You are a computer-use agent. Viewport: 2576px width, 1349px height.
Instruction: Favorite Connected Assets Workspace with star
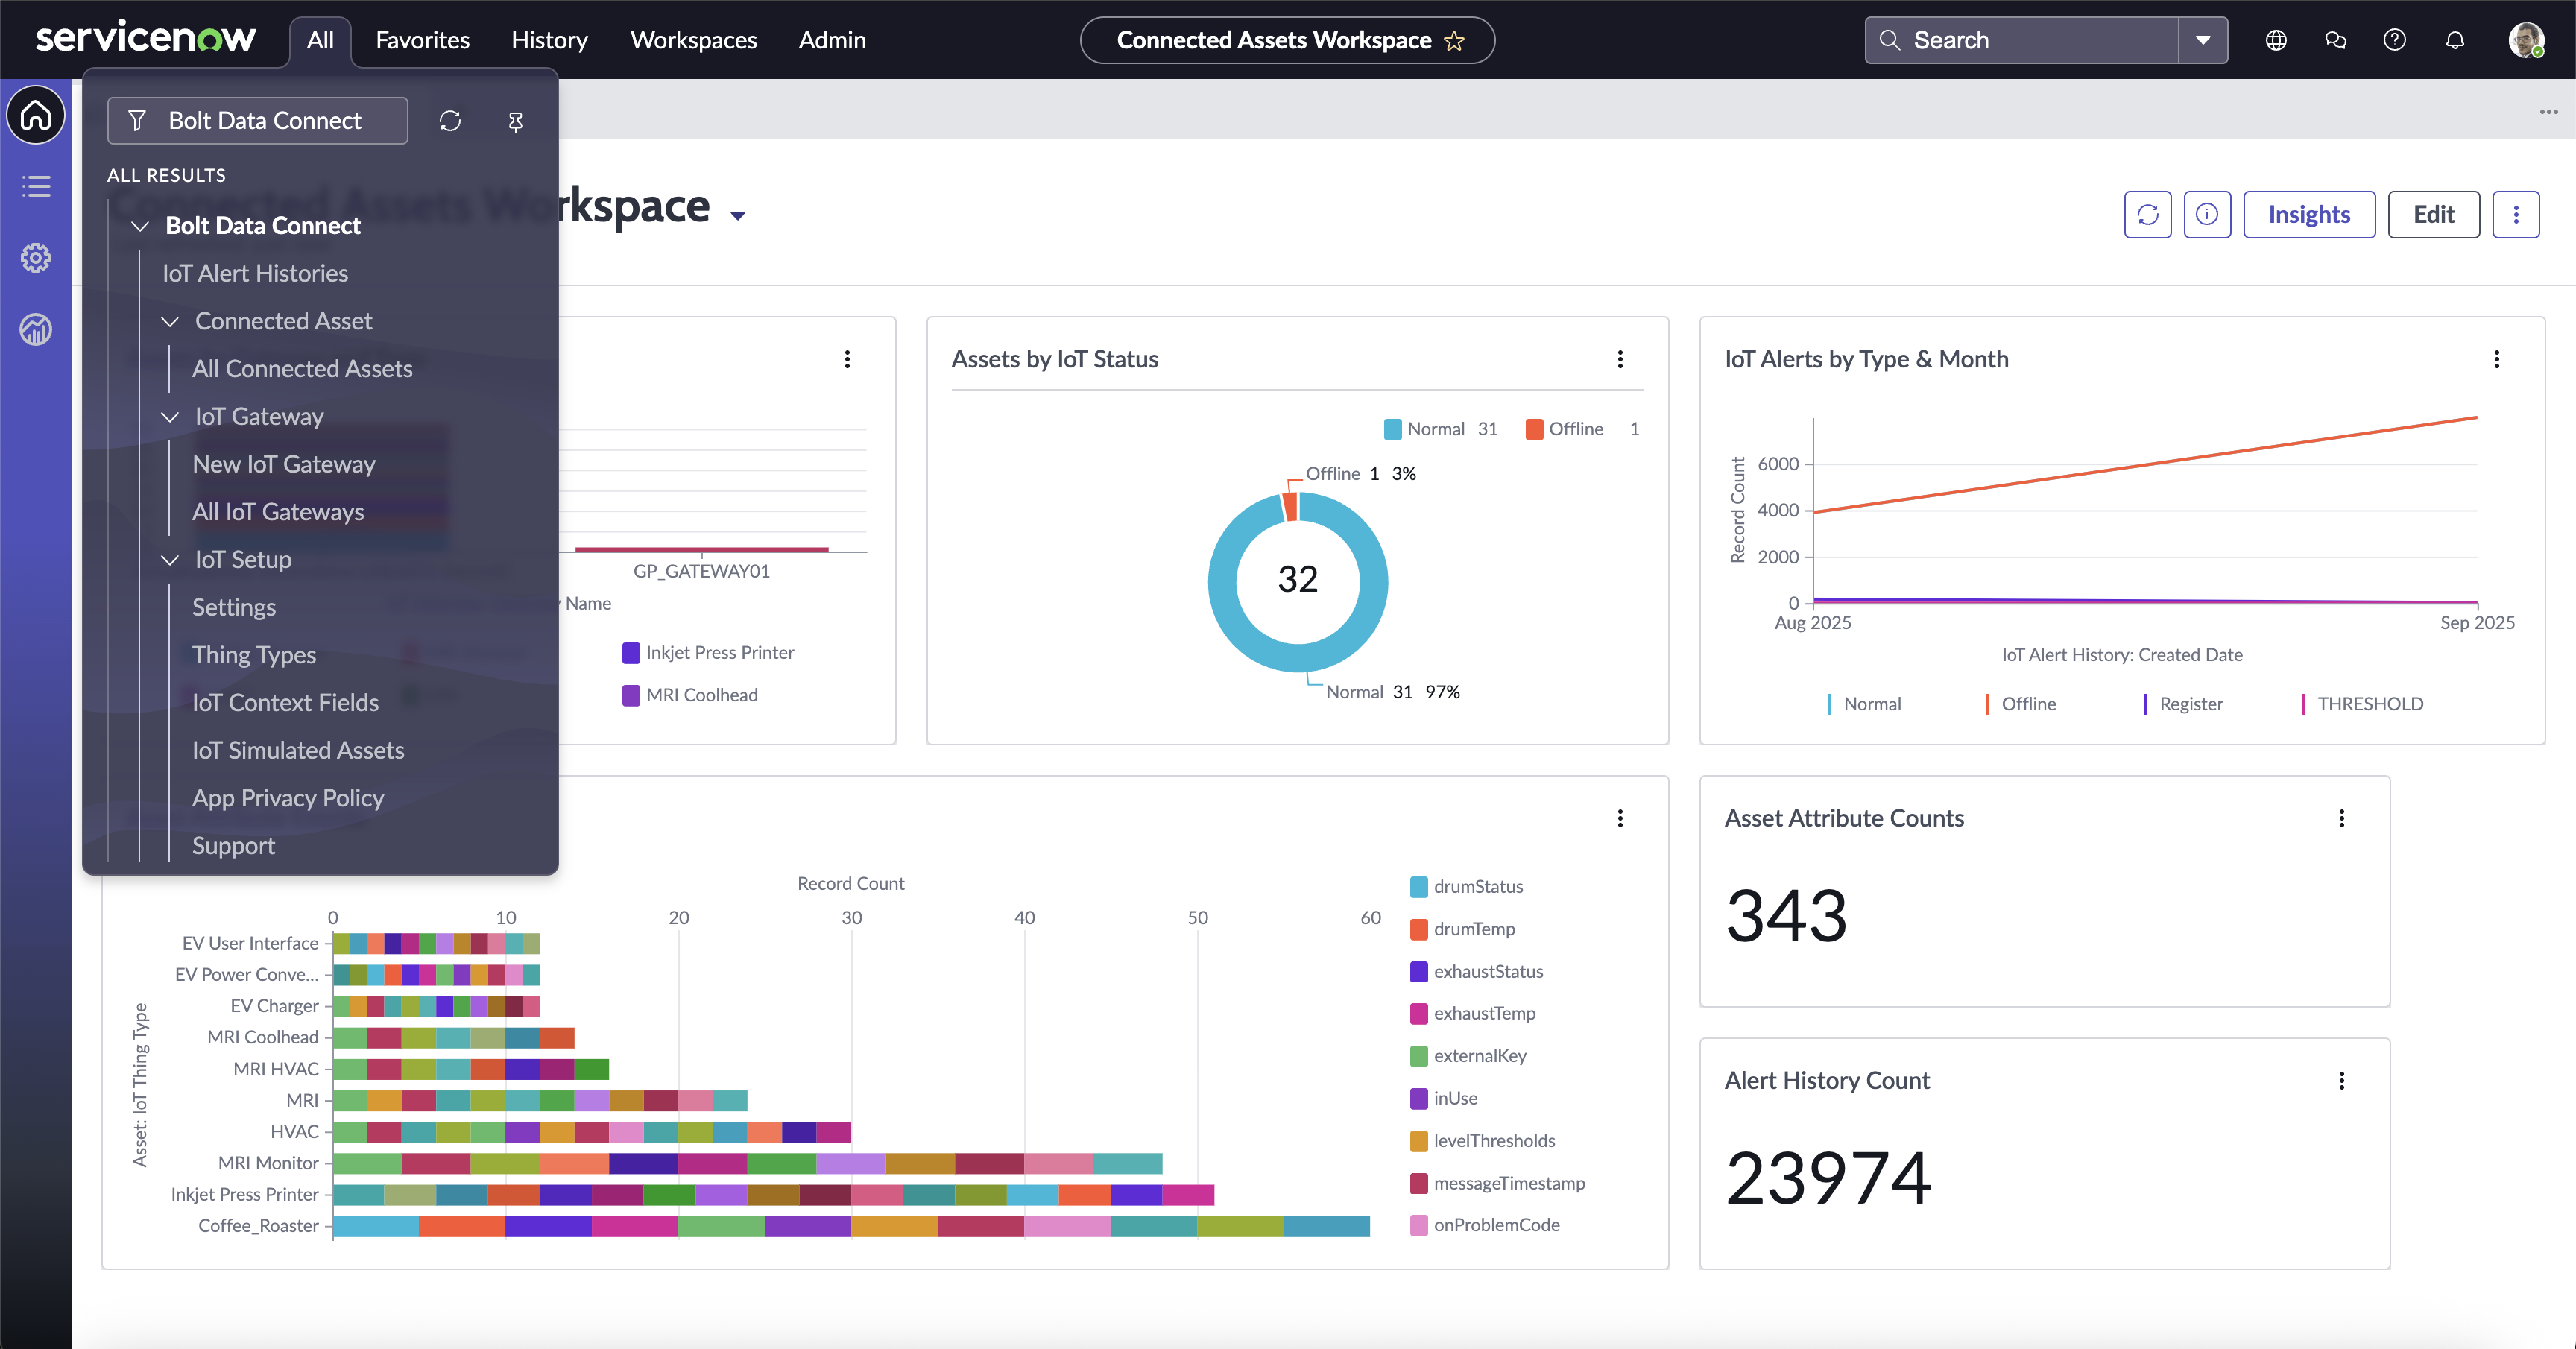coord(1454,40)
